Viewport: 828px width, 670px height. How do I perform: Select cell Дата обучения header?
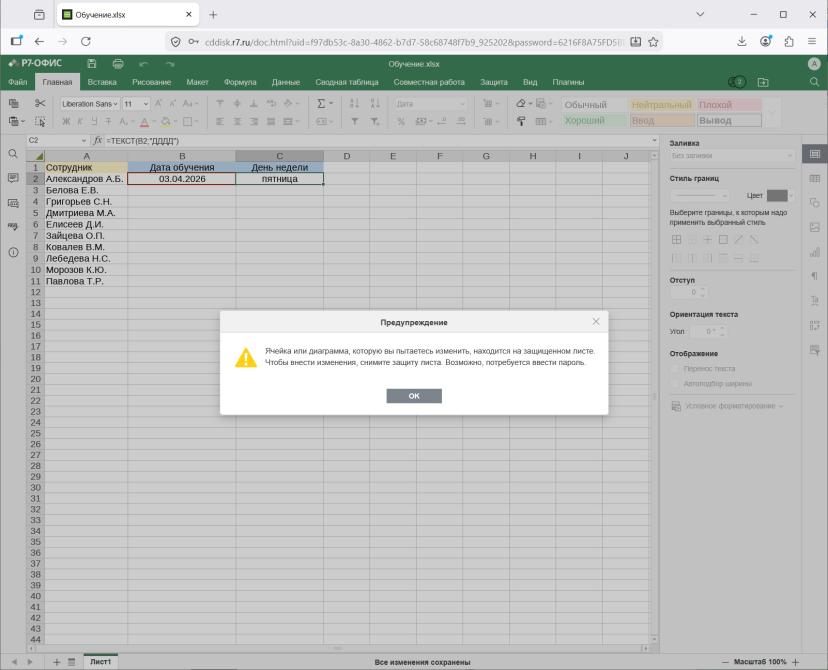[x=182, y=167]
